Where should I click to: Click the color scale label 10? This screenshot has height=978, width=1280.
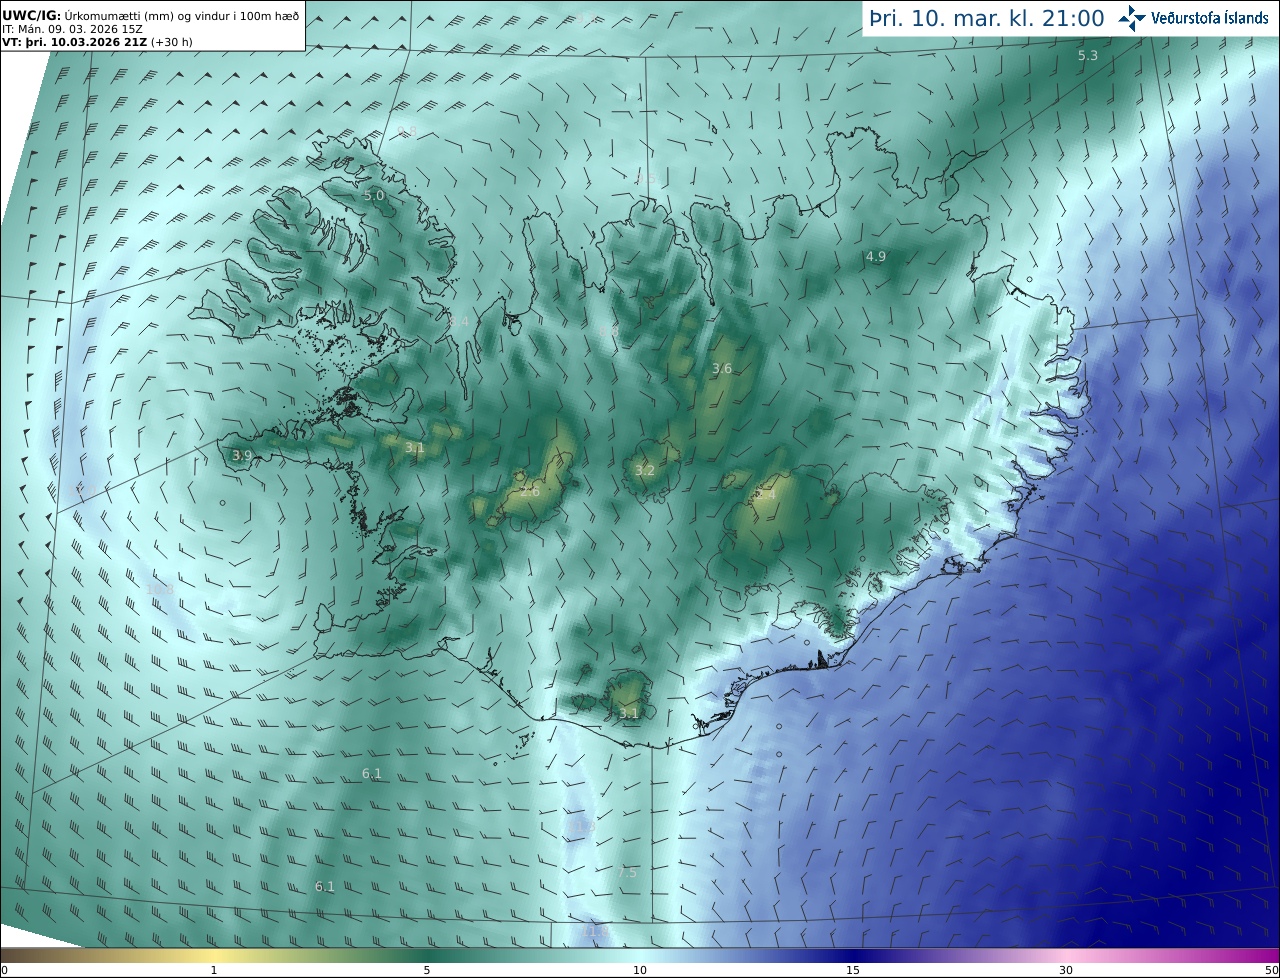(640, 970)
